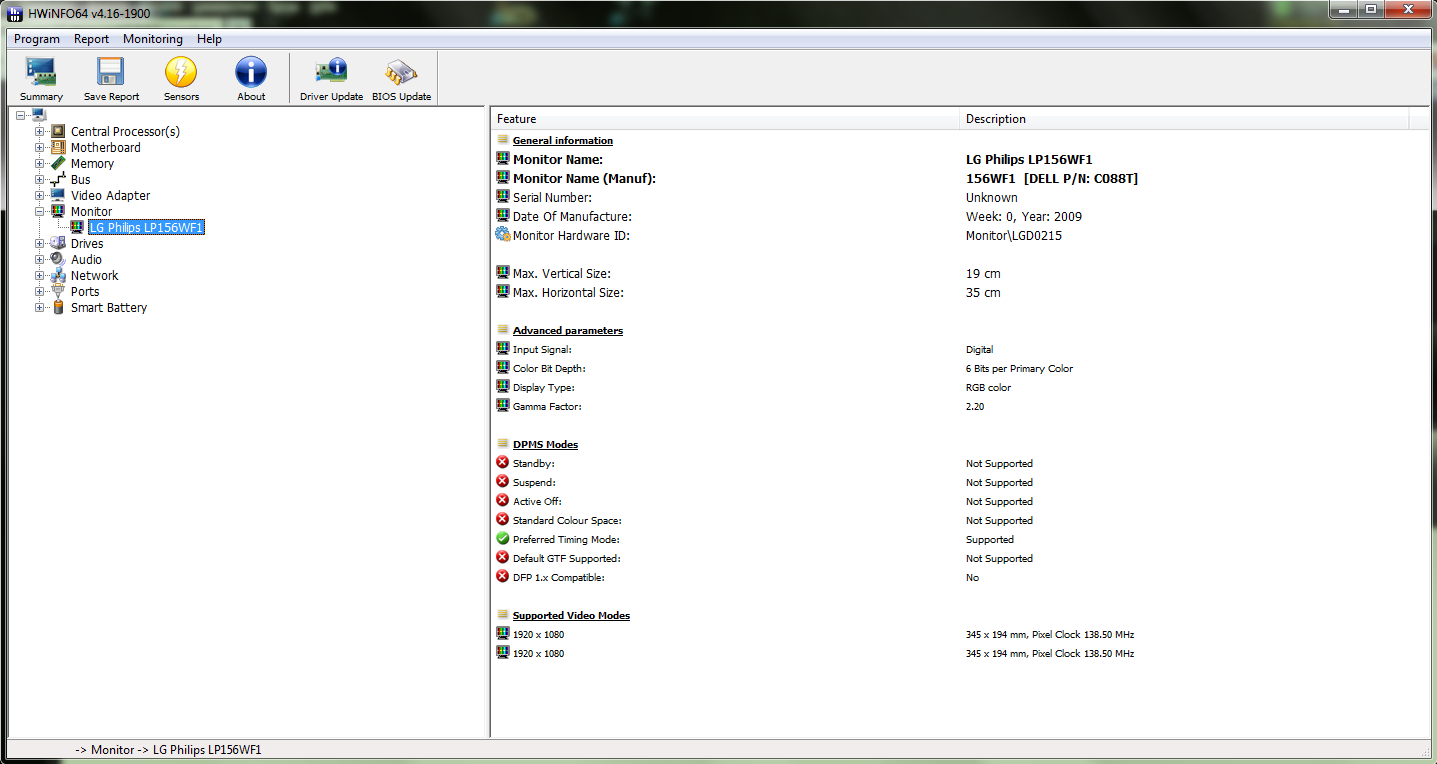Expand the Smart Battery node

coord(40,307)
